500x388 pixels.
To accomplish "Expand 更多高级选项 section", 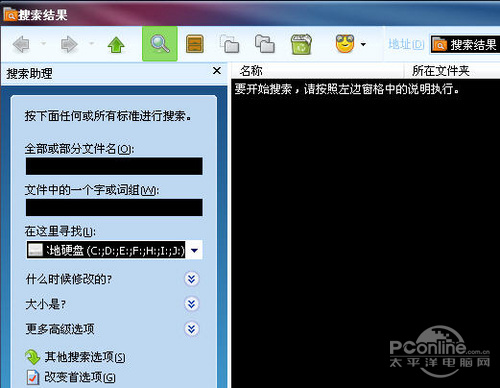I will click(x=192, y=329).
